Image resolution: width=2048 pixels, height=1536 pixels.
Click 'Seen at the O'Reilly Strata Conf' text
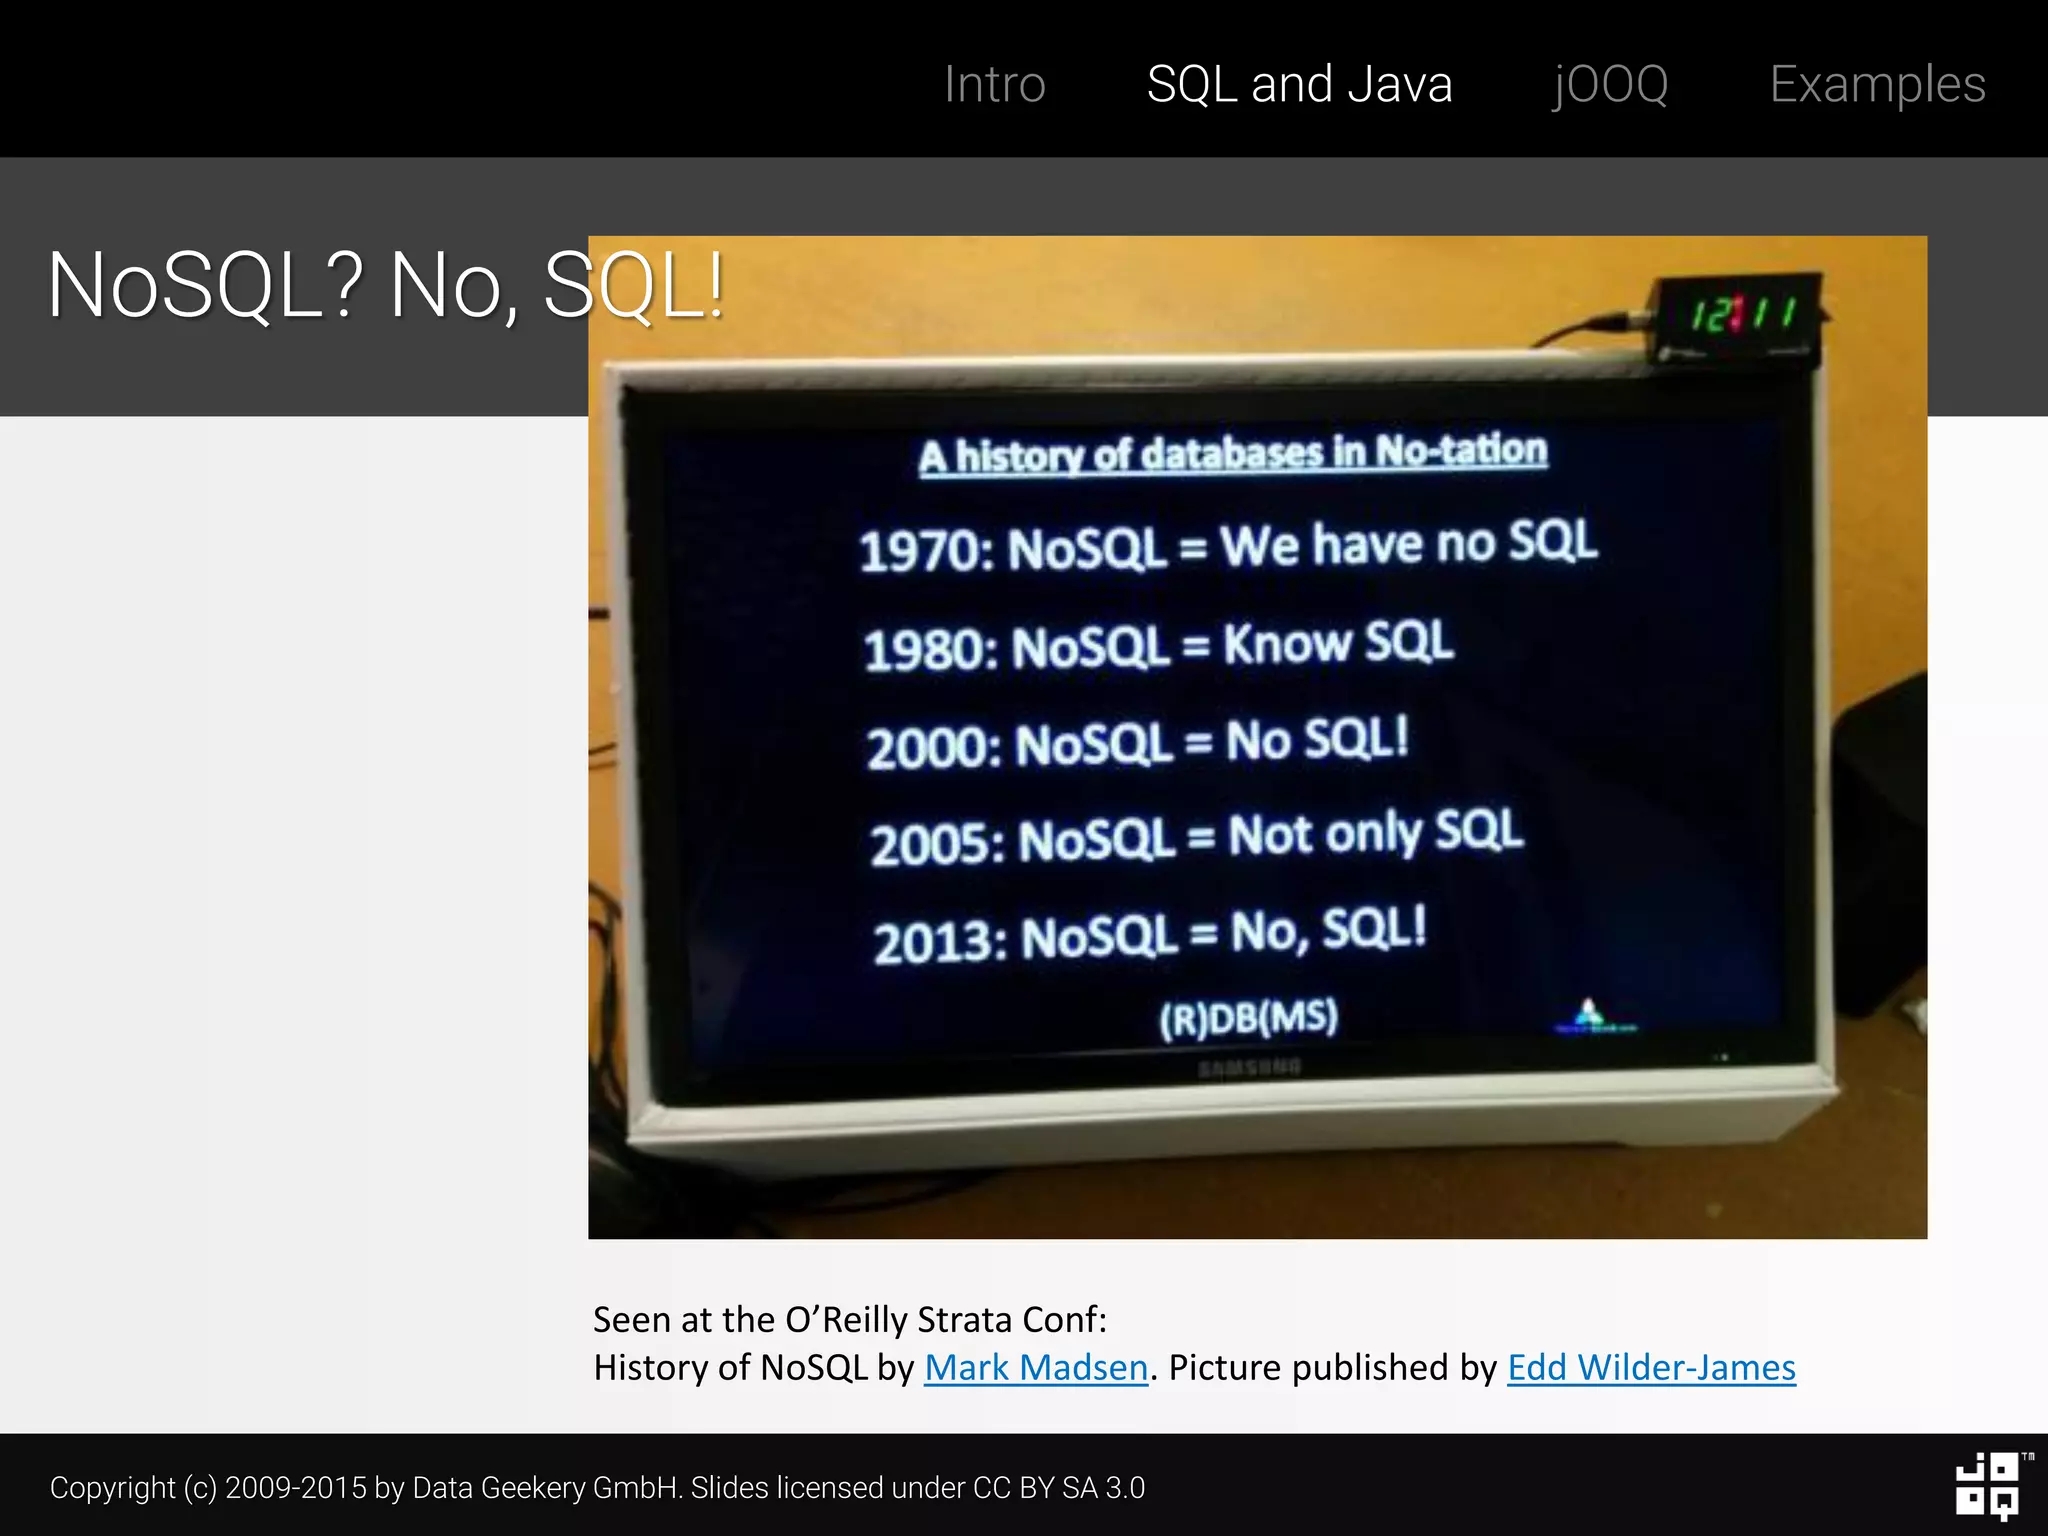coord(850,1320)
